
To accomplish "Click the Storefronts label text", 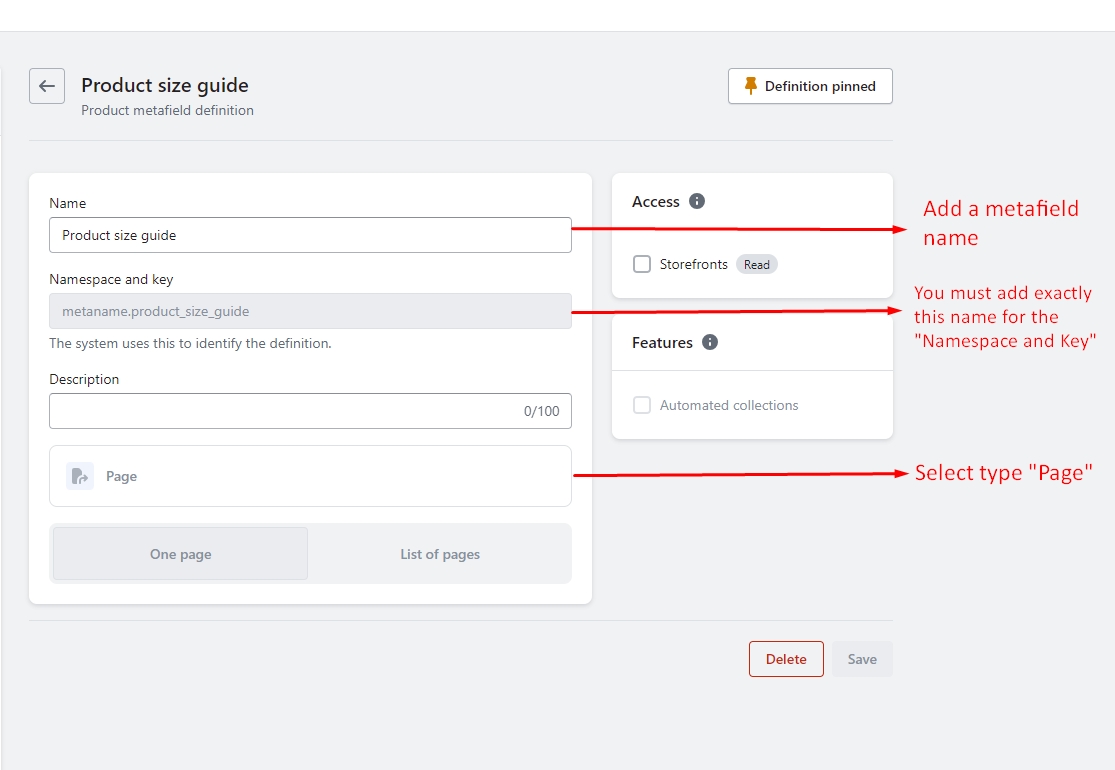I will (x=693, y=264).
